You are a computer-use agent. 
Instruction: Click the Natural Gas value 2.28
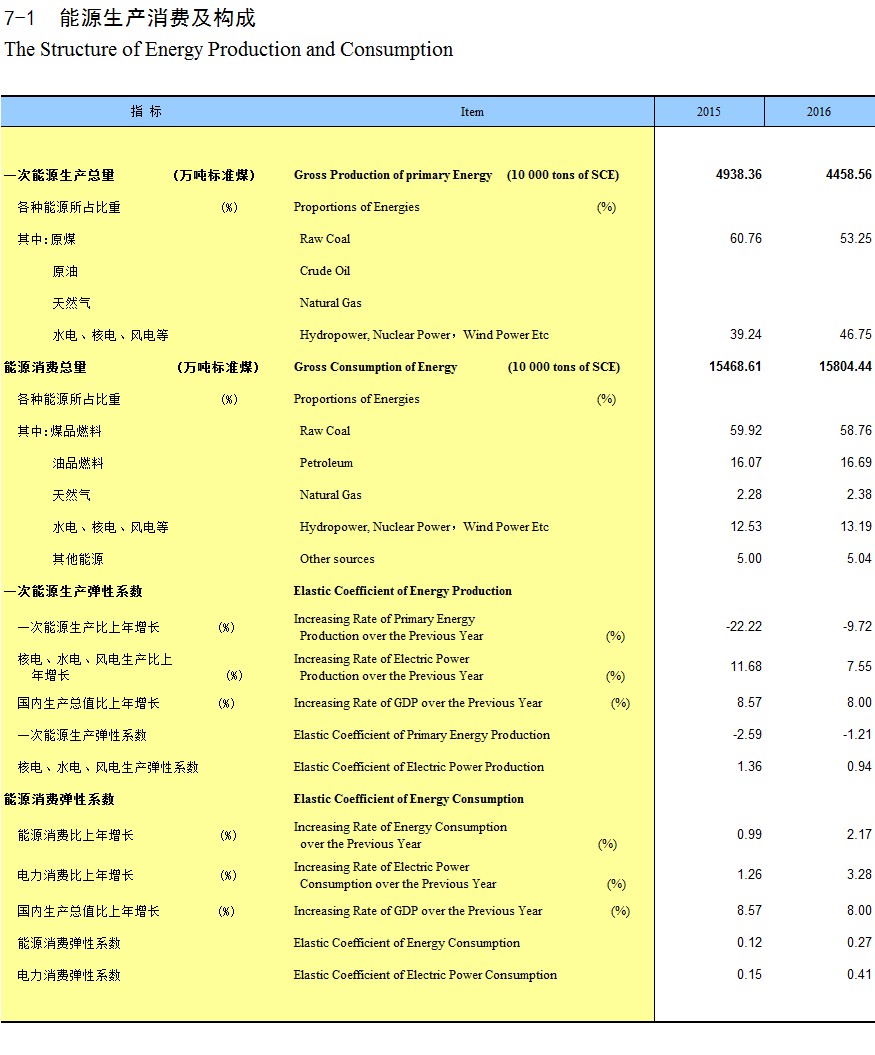point(749,495)
